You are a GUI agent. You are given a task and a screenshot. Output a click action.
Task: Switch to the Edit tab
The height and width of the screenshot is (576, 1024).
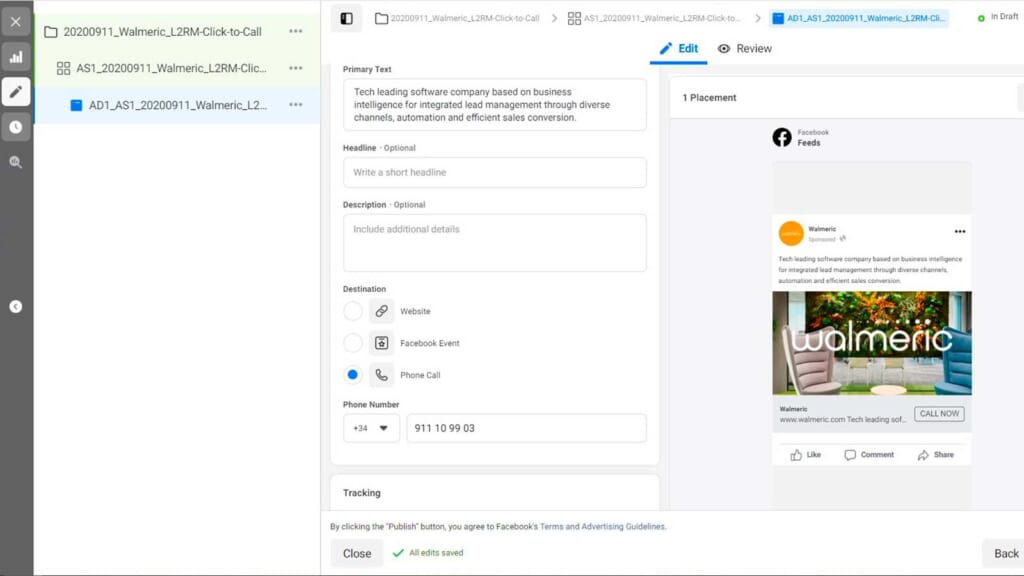(x=679, y=49)
